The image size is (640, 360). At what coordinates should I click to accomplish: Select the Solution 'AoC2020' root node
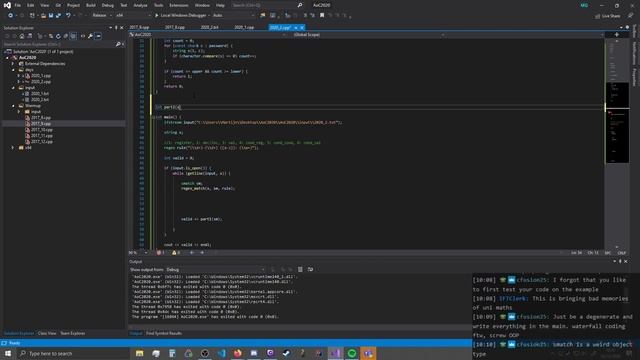click(x=43, y=52)
